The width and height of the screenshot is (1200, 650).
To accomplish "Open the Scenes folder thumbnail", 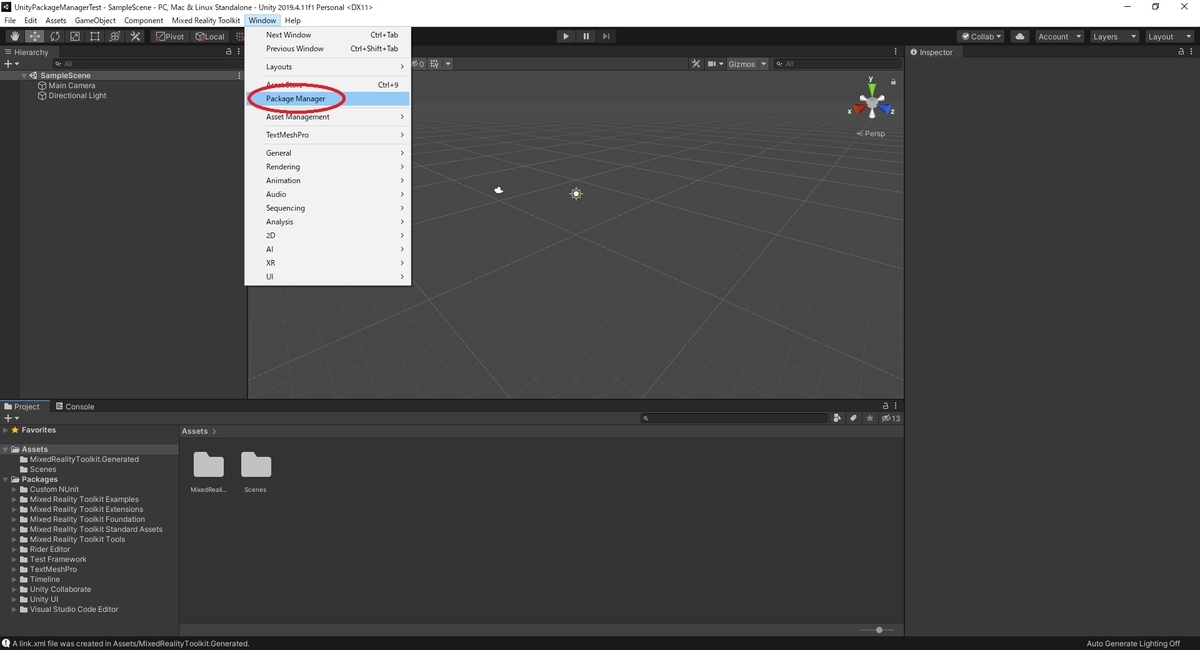I will pyautogui.click(x=256, y=465).
